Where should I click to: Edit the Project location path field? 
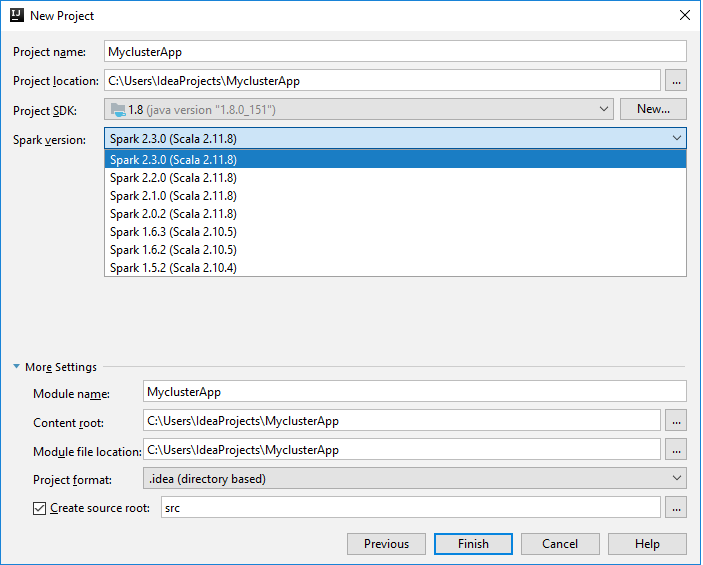382,81
